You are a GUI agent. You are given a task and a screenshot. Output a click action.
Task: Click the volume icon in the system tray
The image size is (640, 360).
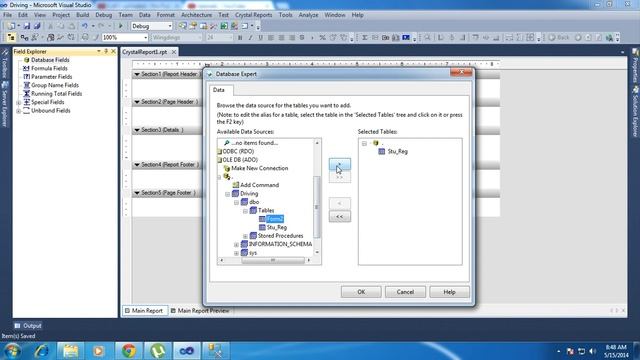tap(592, 351)
